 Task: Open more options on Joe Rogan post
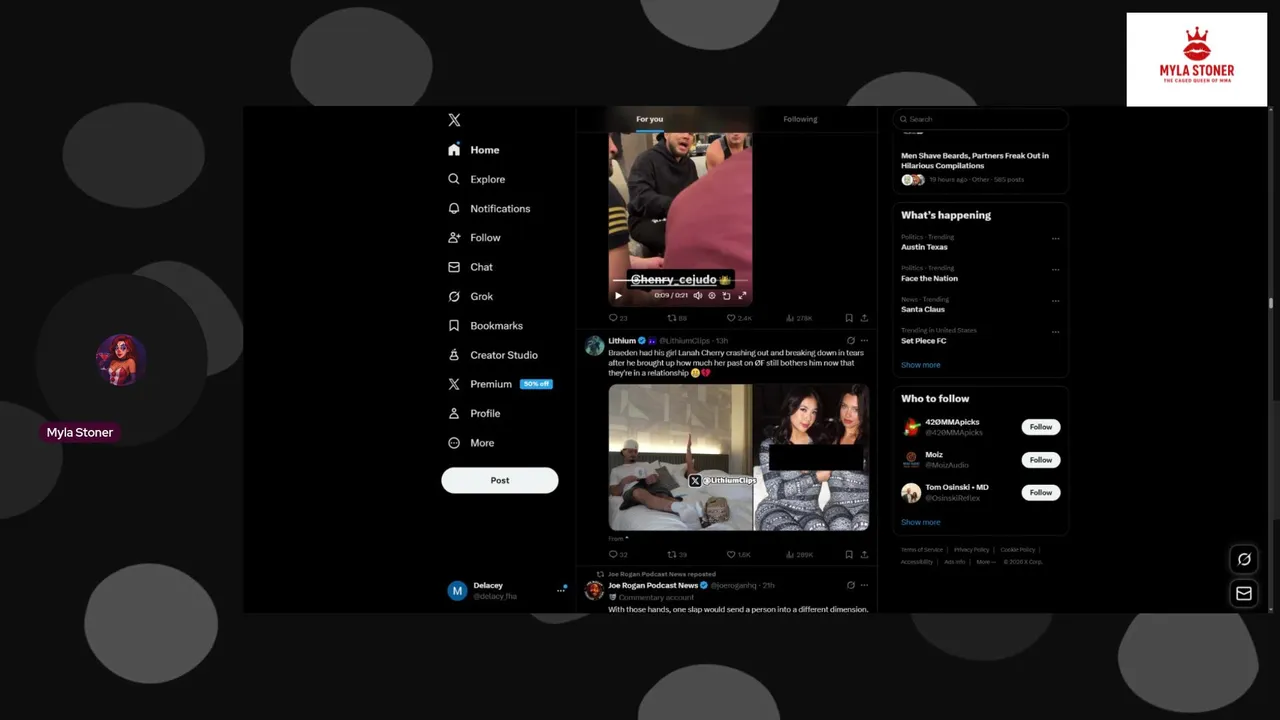[864, 585]
